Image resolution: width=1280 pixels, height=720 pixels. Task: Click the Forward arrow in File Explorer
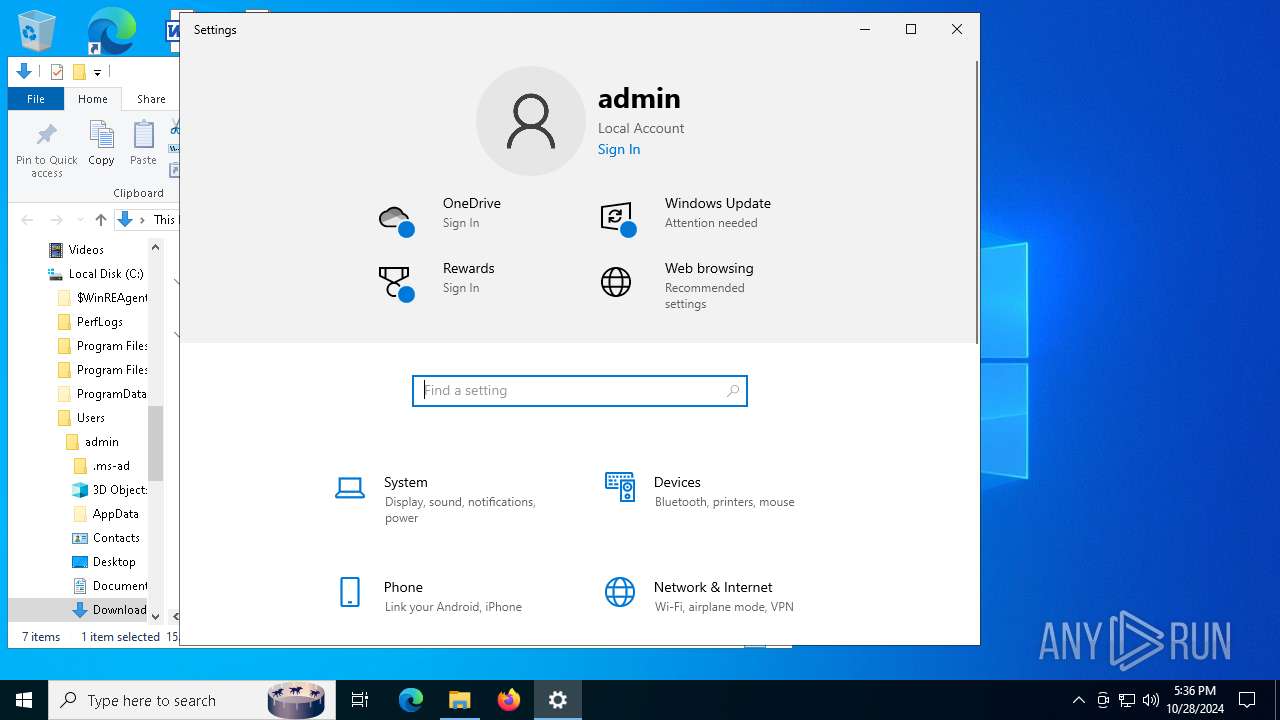[57, 220]
